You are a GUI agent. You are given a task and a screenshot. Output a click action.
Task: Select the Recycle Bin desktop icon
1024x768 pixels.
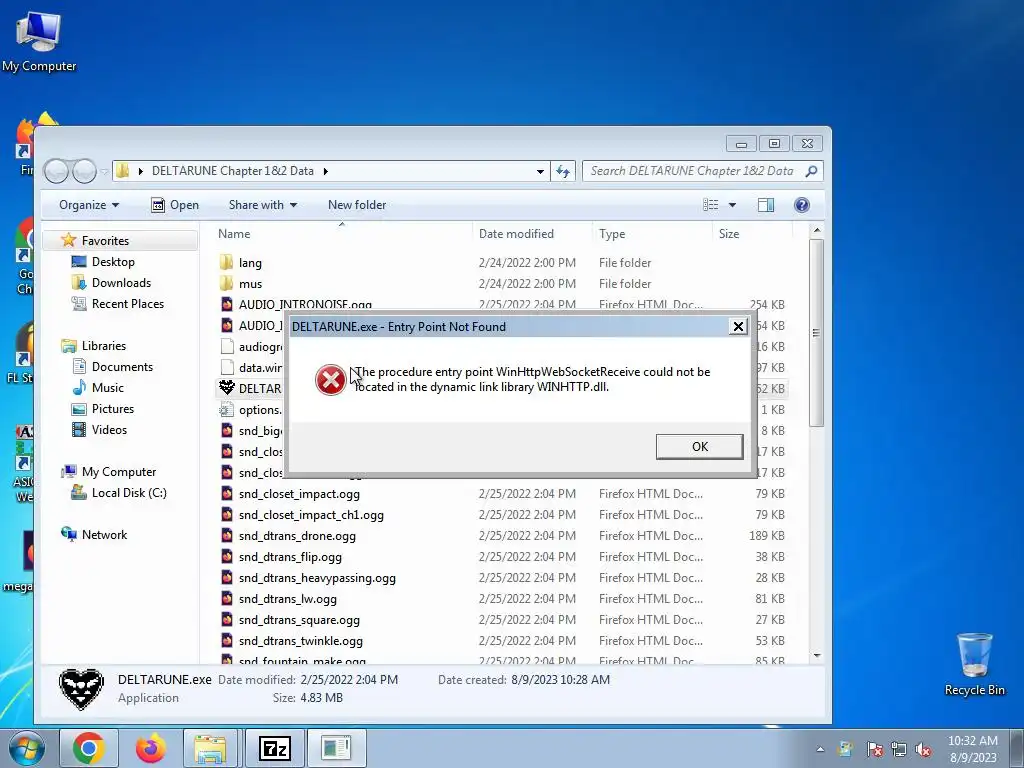tap(974, 664)
